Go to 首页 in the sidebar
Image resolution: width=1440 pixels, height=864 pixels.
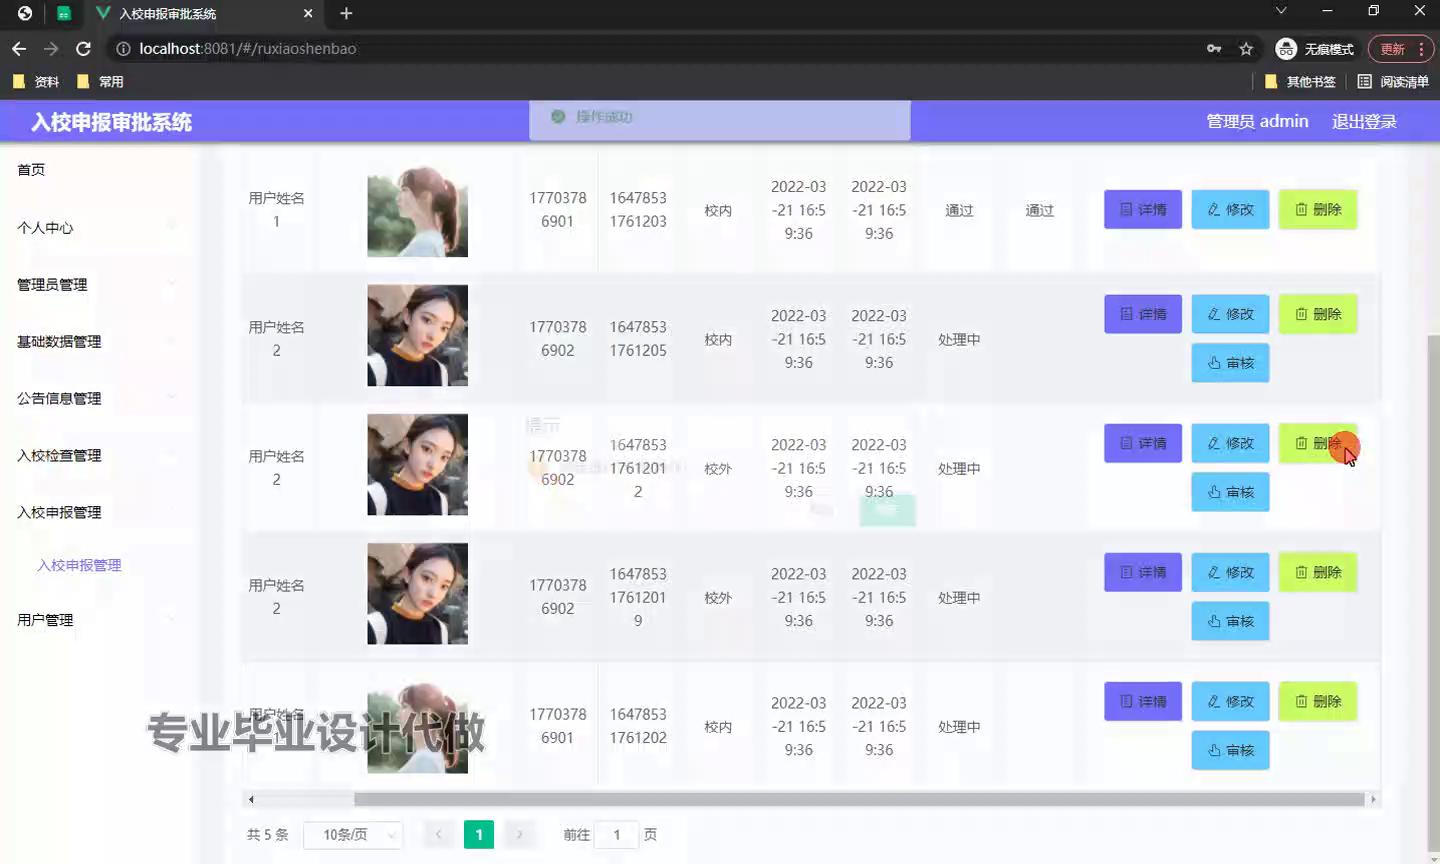point(31,170)
